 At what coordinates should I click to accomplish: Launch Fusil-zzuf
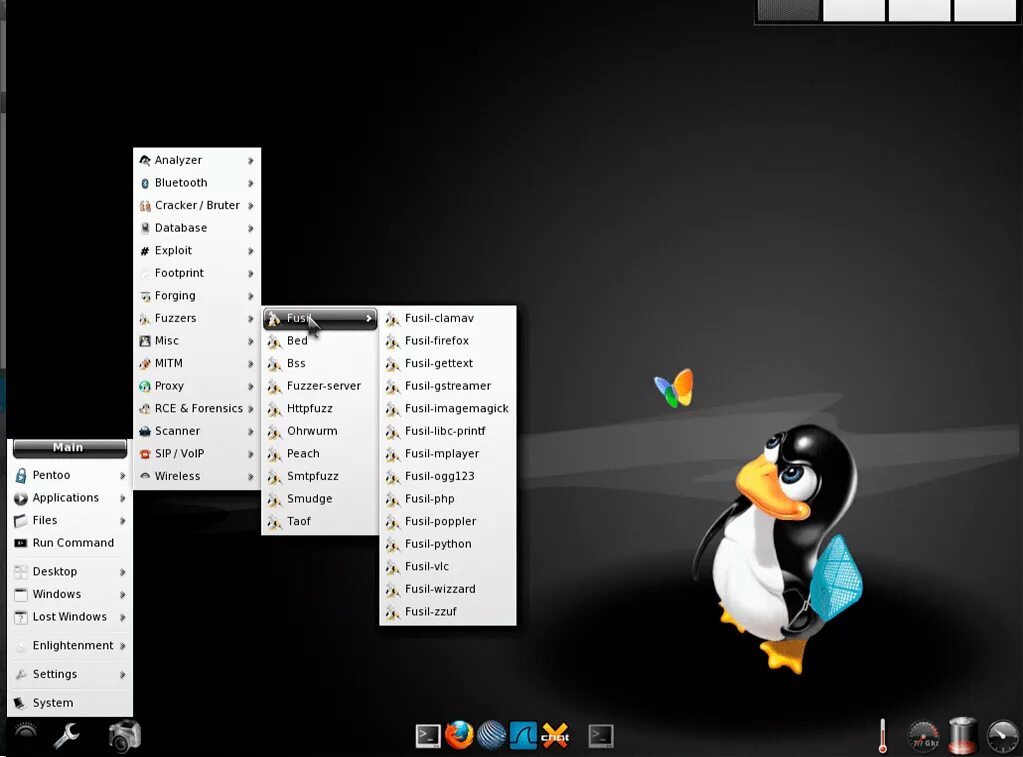pyautogui.click(x=448, y=612)
